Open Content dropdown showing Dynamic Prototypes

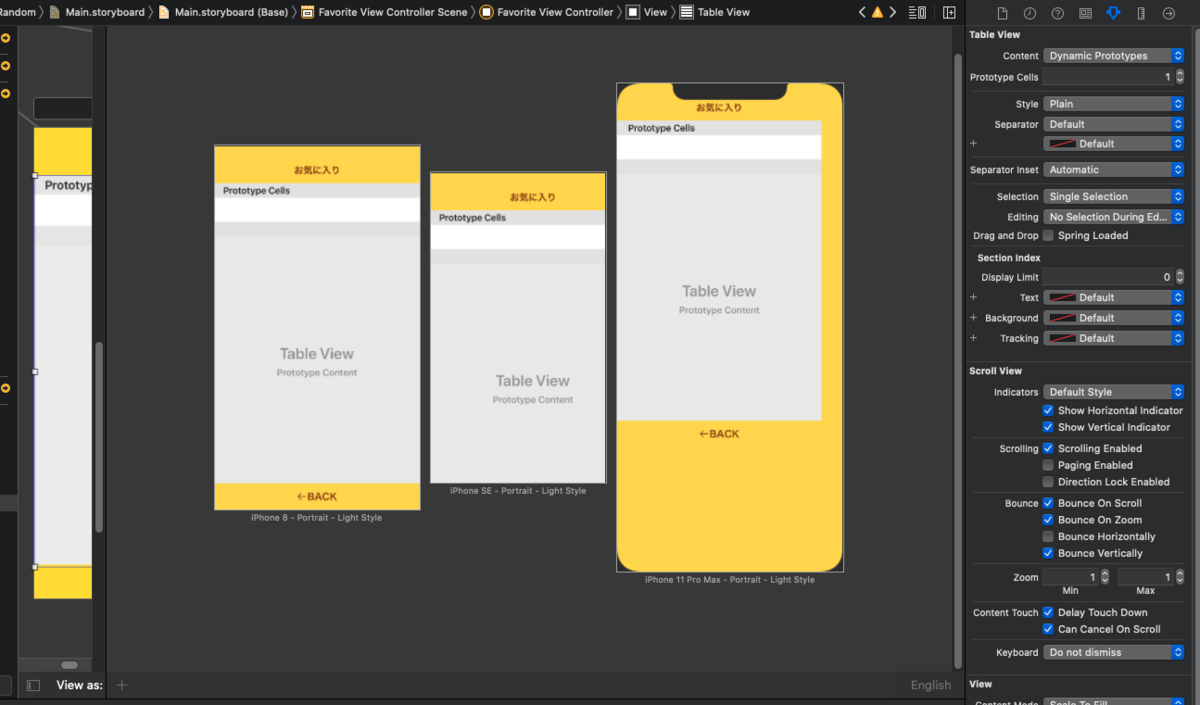pyautogui.click(x=1114, y=56)
